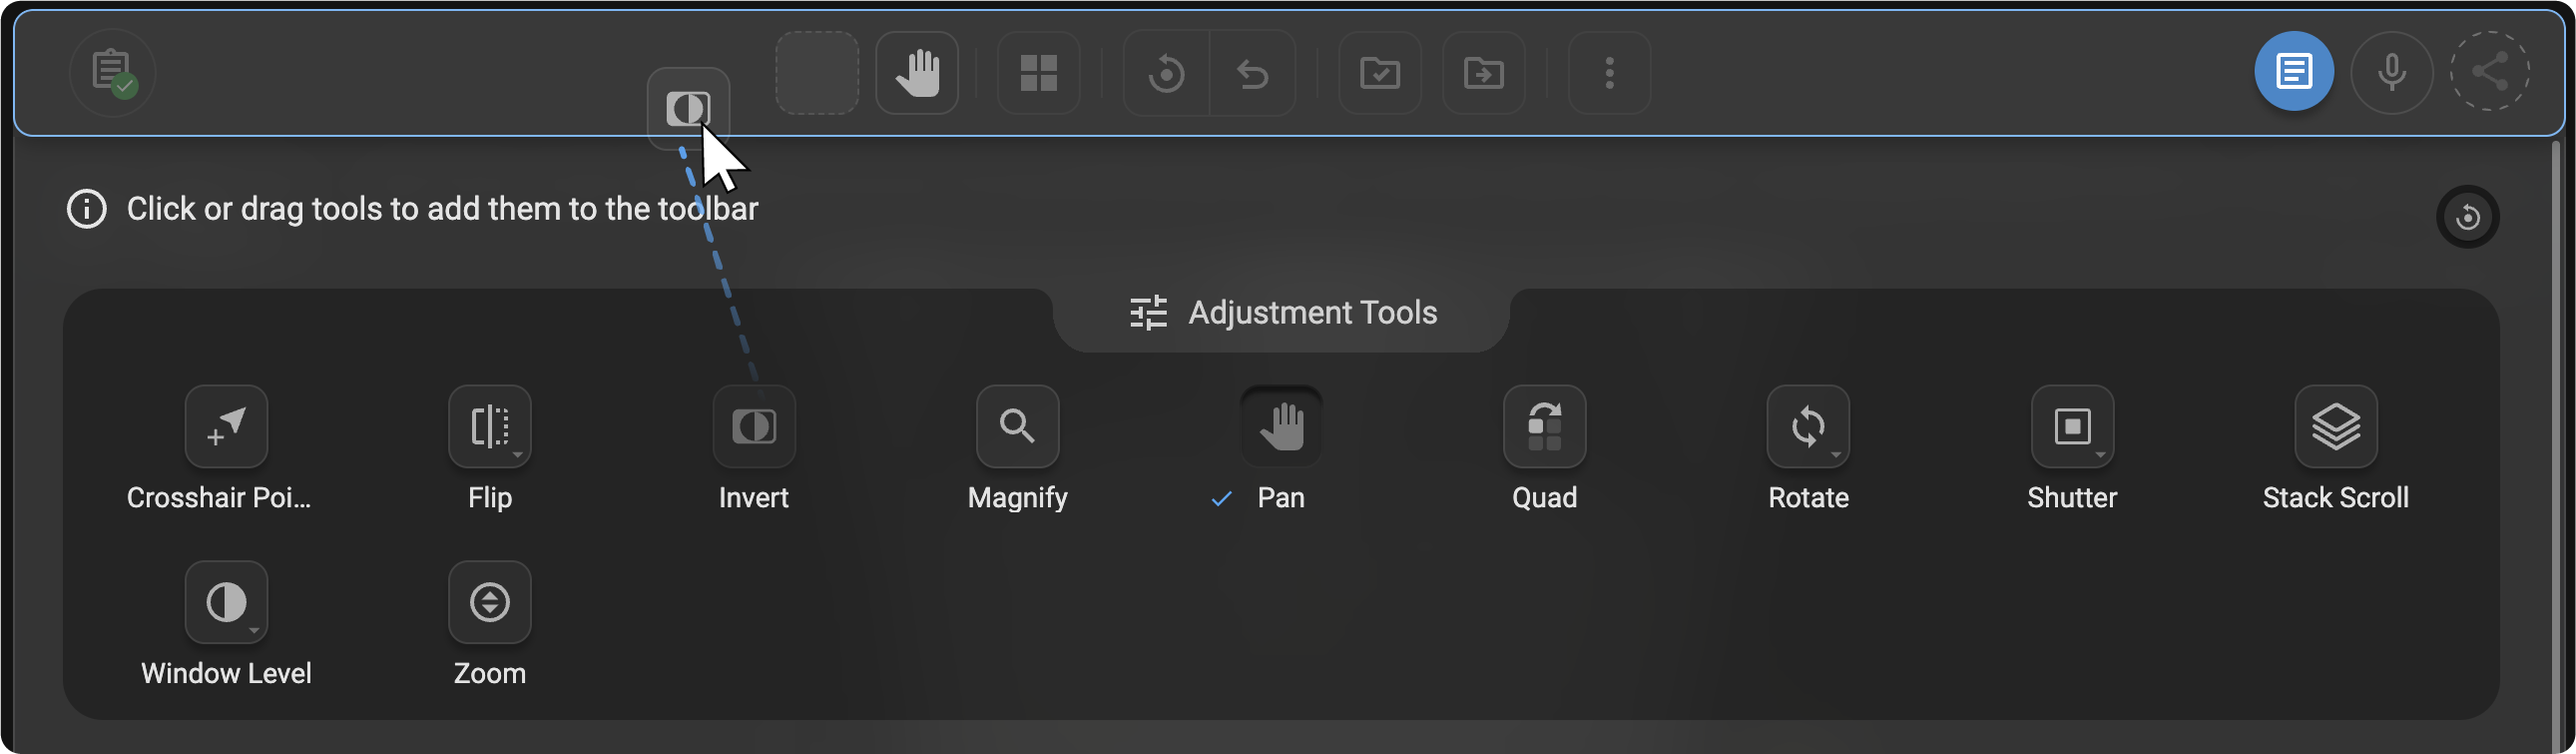Toggle the blue report panel button
Screen dimensions: 2576x754
pos(2293,72)
